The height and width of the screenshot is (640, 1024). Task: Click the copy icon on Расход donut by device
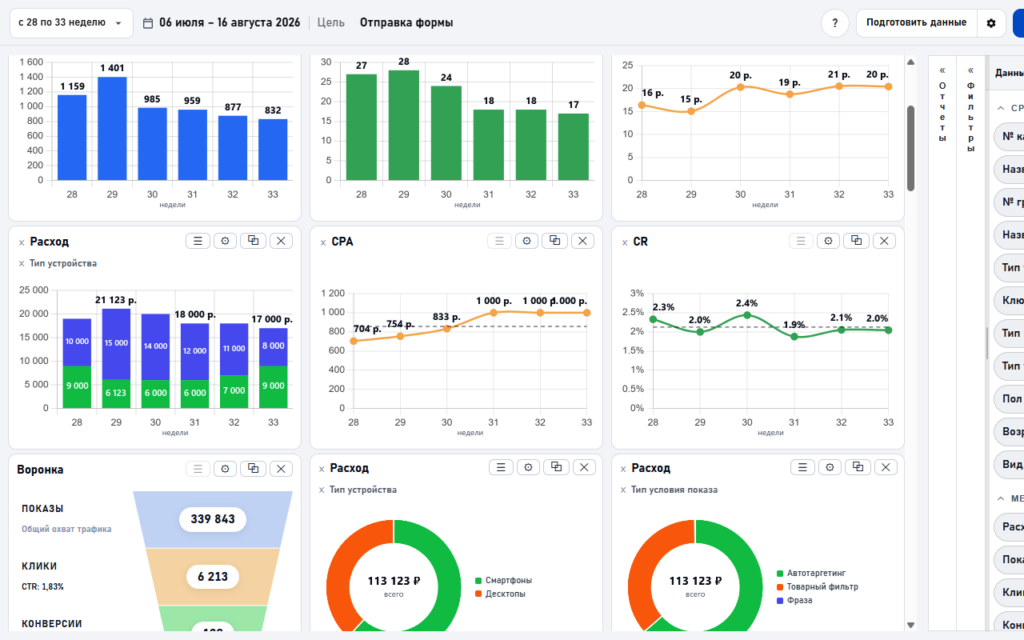556,467
